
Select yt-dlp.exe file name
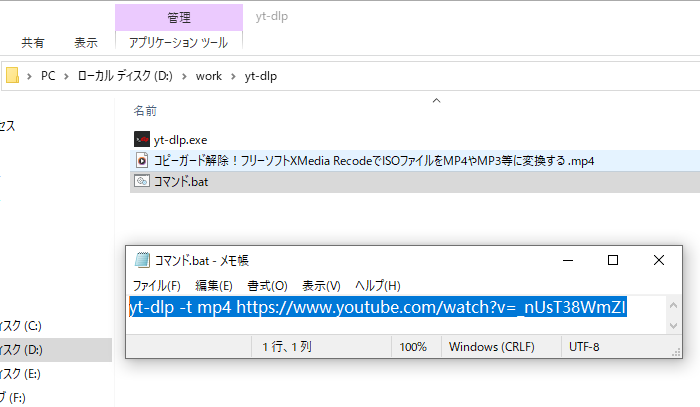click(x=180, y=140)
